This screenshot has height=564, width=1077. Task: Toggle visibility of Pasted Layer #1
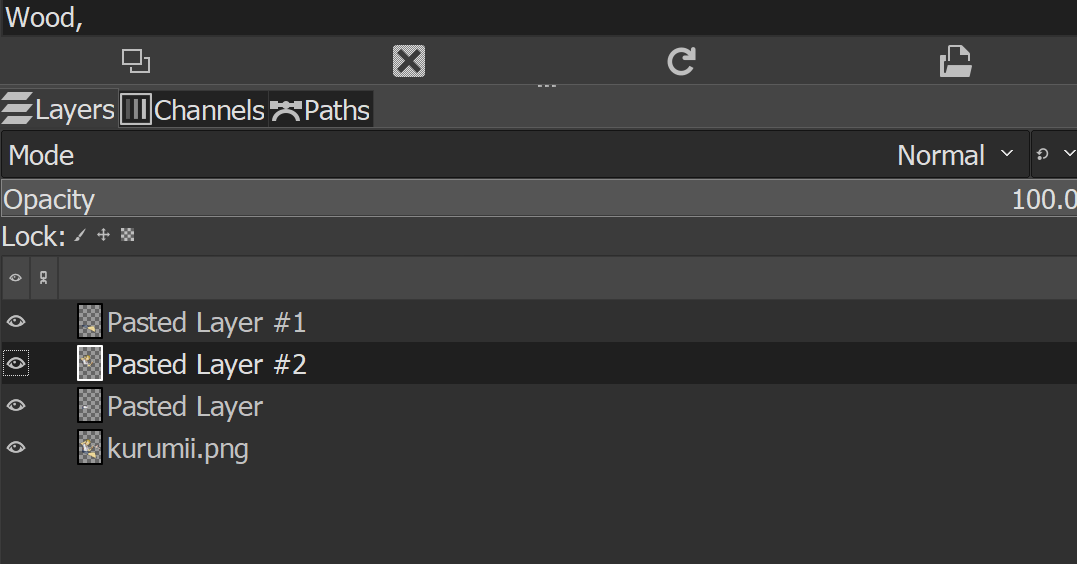(x=16, y=322)
